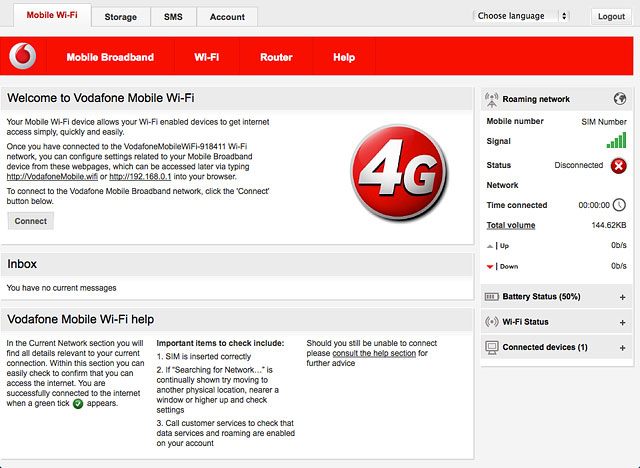Click the Signal label
This screenshot has height=468, width=640.
pyautogui.click(x=498, y=141)
